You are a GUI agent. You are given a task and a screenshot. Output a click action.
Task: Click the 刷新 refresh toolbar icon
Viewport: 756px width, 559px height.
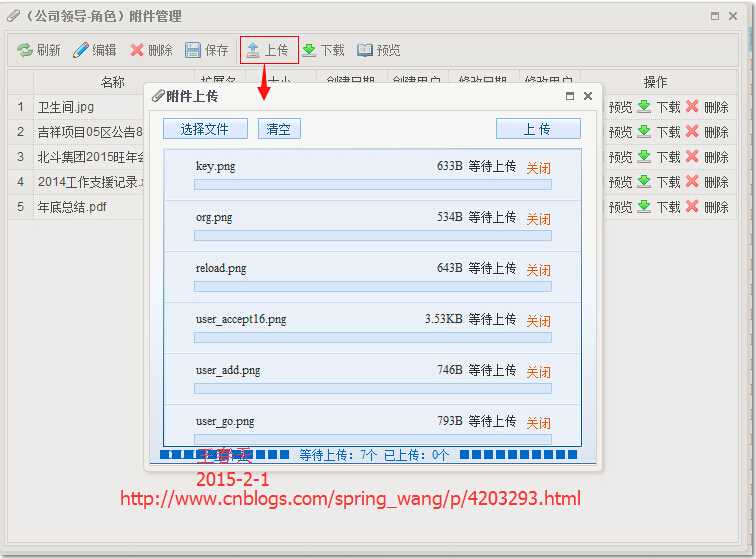[x=25, y=50]
